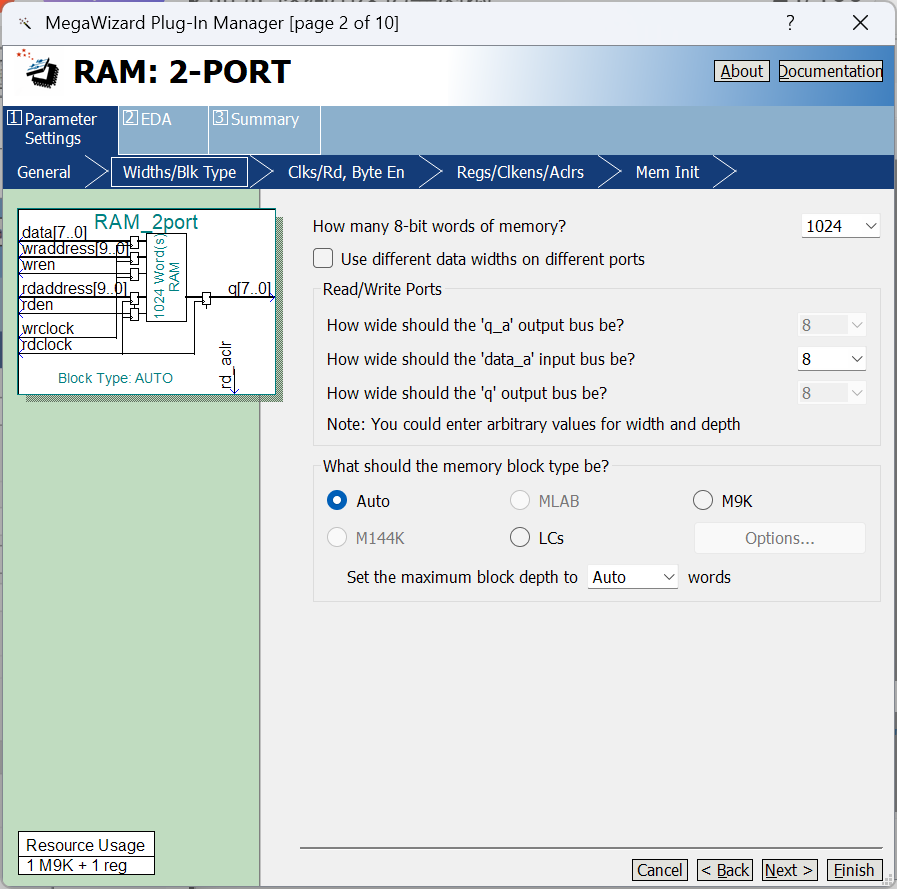Select the M144K memory block type
The width and height of the screenshot is (897, 889).
[x=337, y=538]
